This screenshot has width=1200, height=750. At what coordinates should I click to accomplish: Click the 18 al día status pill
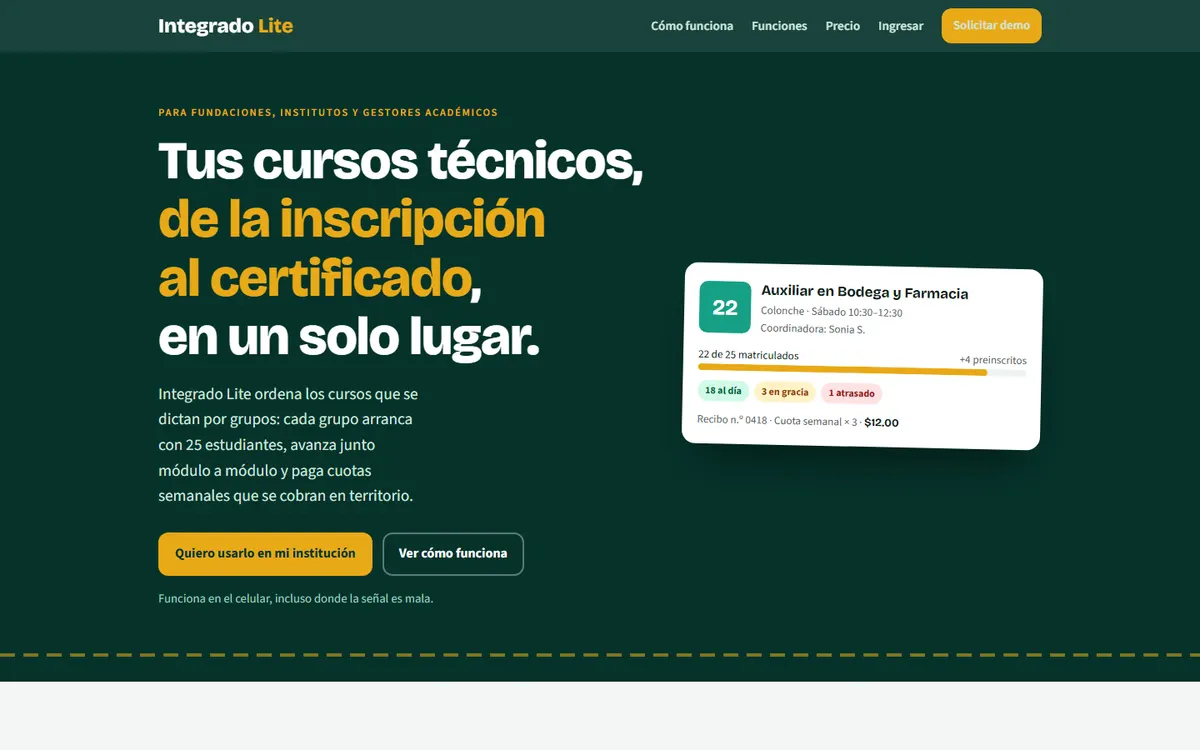click(723, 391)
